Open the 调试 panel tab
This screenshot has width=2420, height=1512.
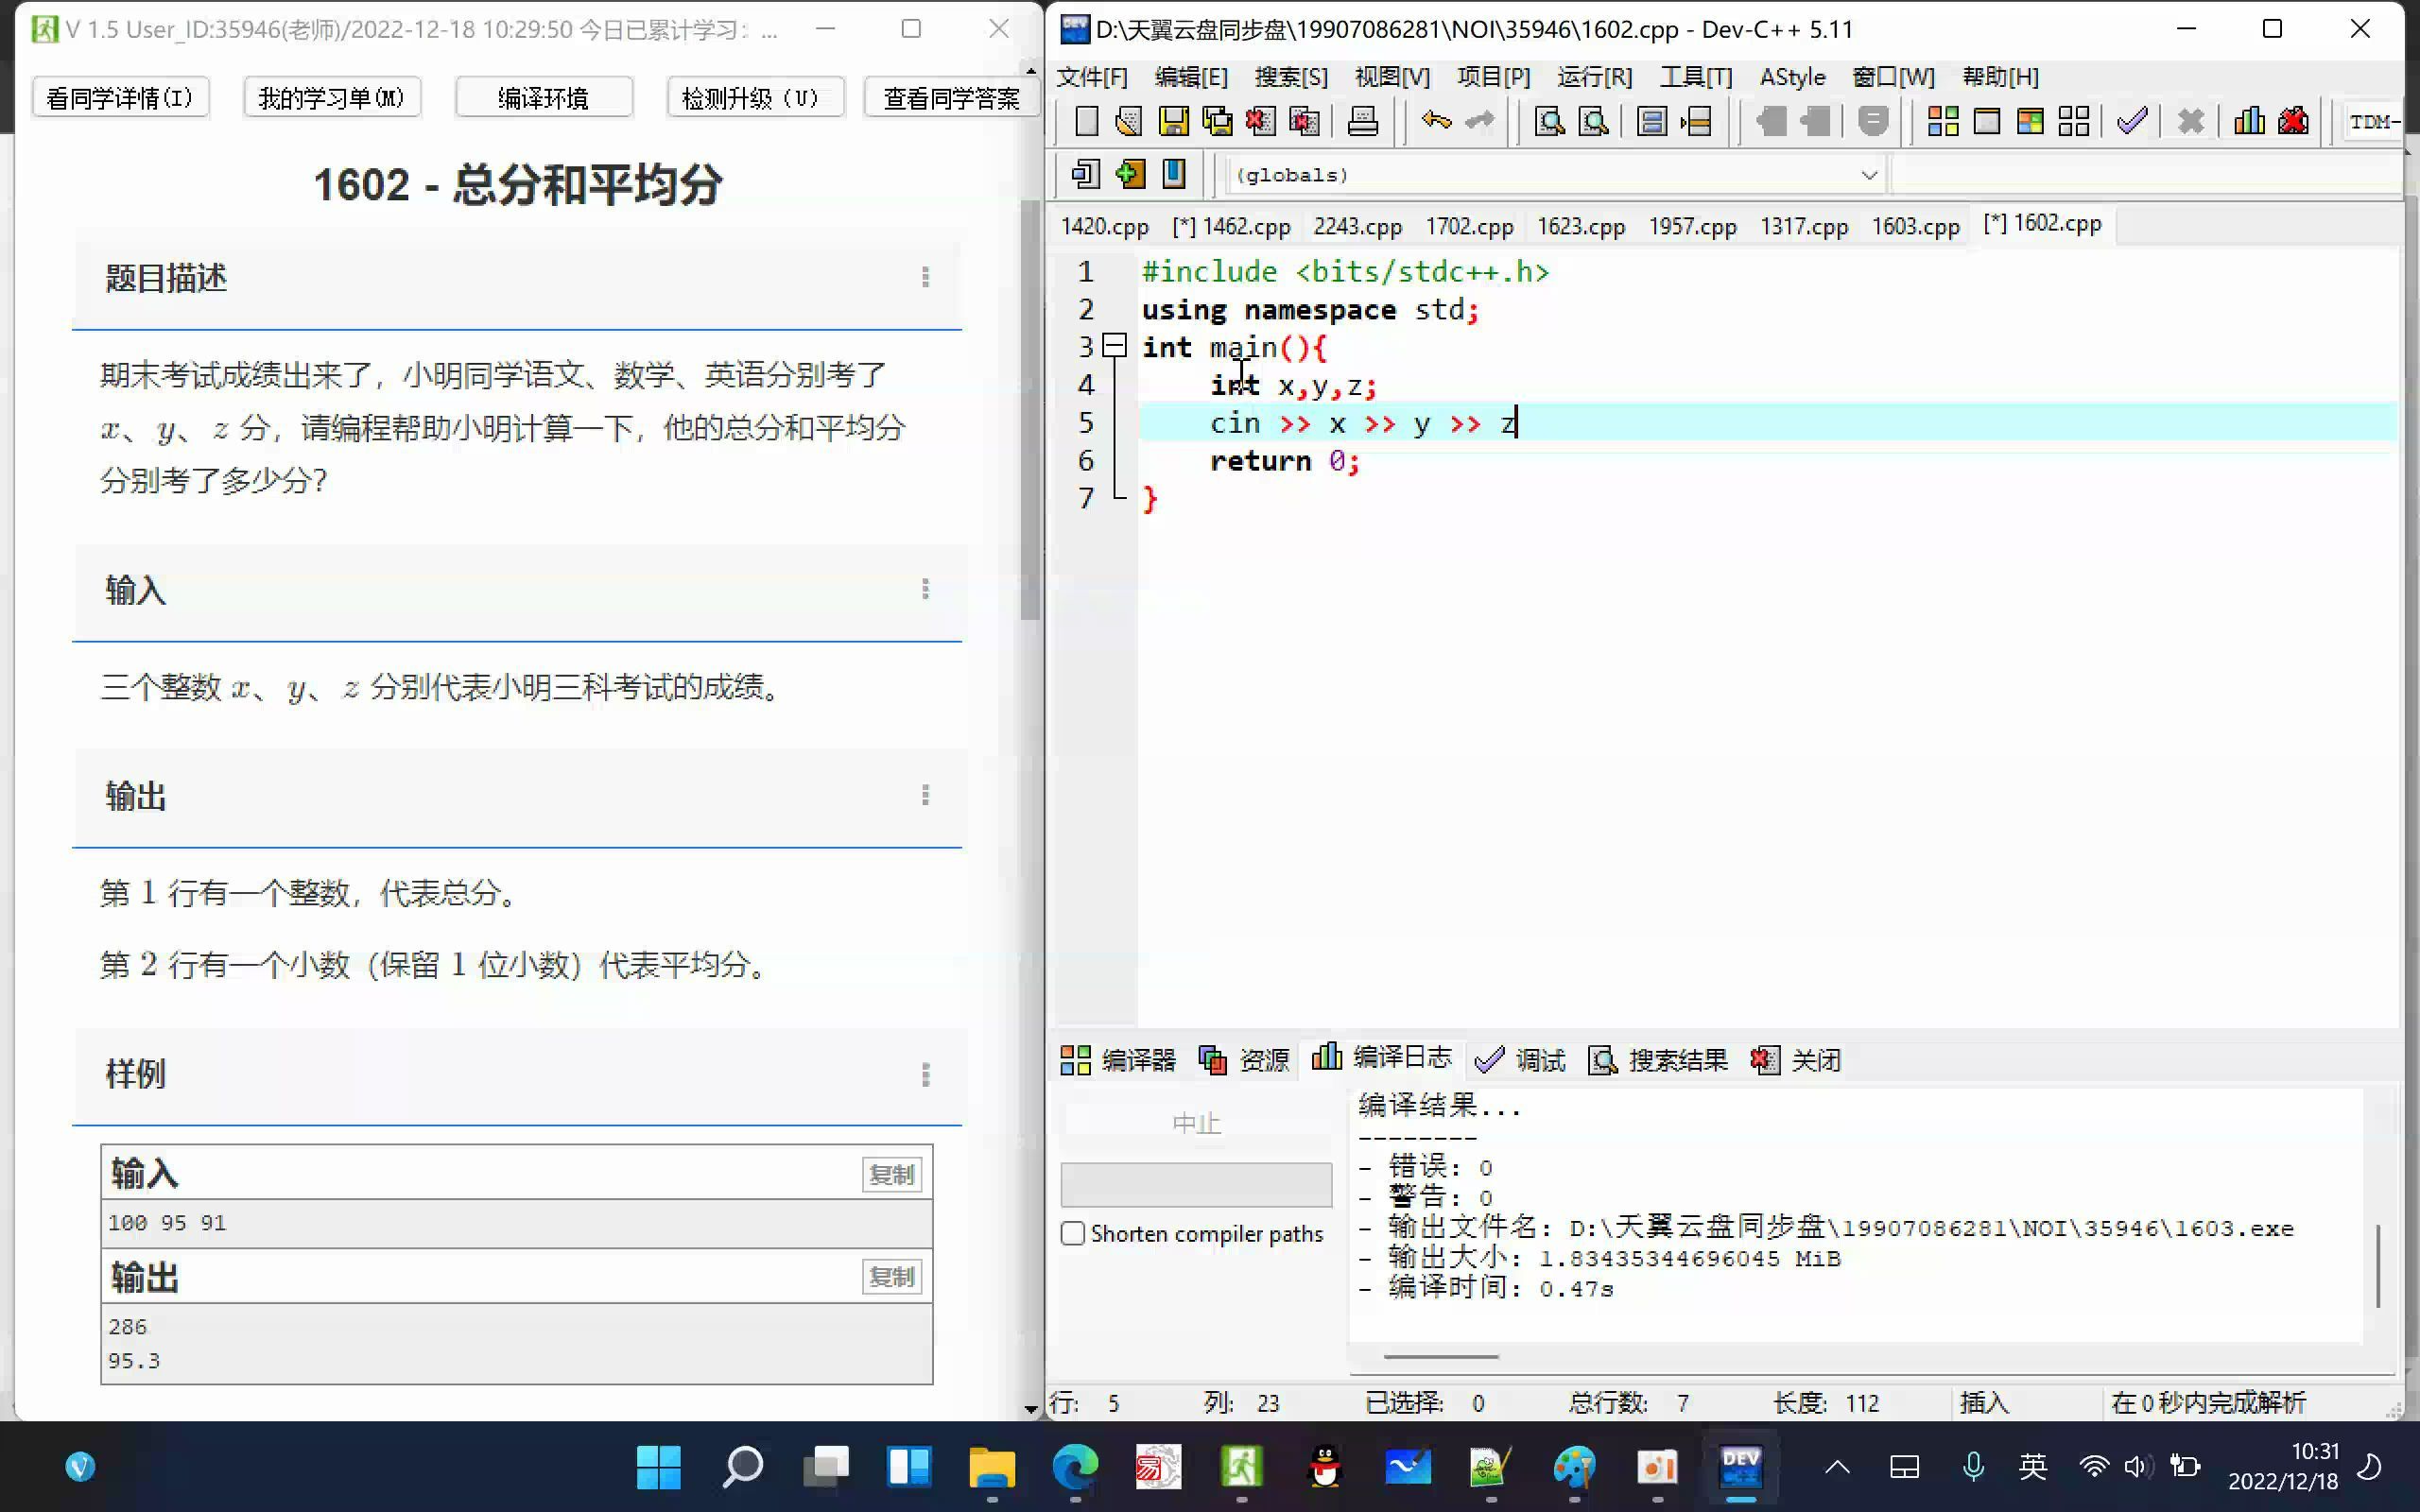(x=1520, y=1059)
